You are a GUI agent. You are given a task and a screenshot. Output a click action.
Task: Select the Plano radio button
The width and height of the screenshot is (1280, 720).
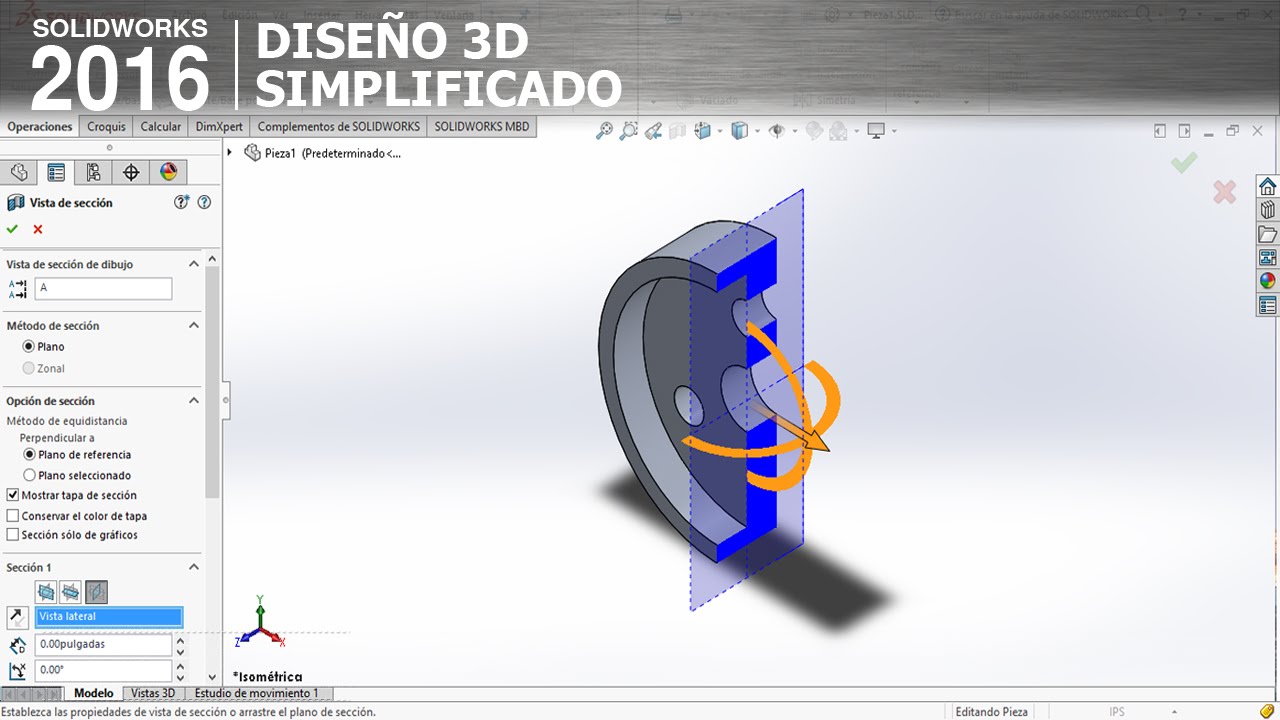pyautogui.click(x=29, y=346)
